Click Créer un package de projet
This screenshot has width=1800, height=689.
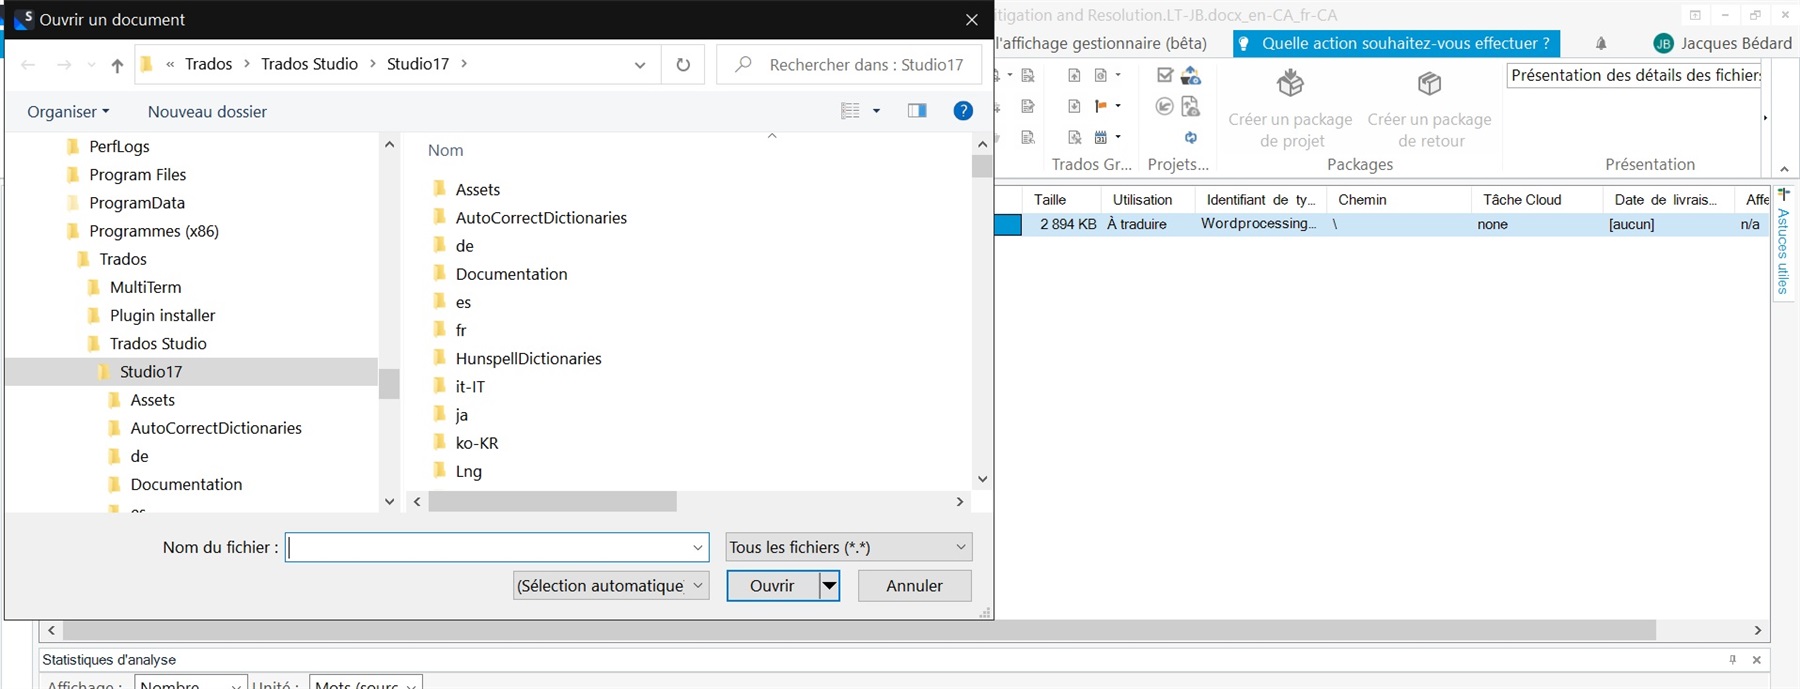point(1290,109)
